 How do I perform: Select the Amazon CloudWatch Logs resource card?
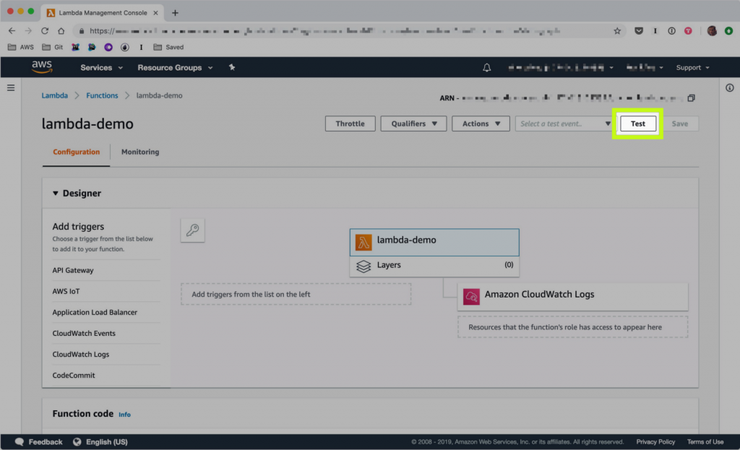572,297
